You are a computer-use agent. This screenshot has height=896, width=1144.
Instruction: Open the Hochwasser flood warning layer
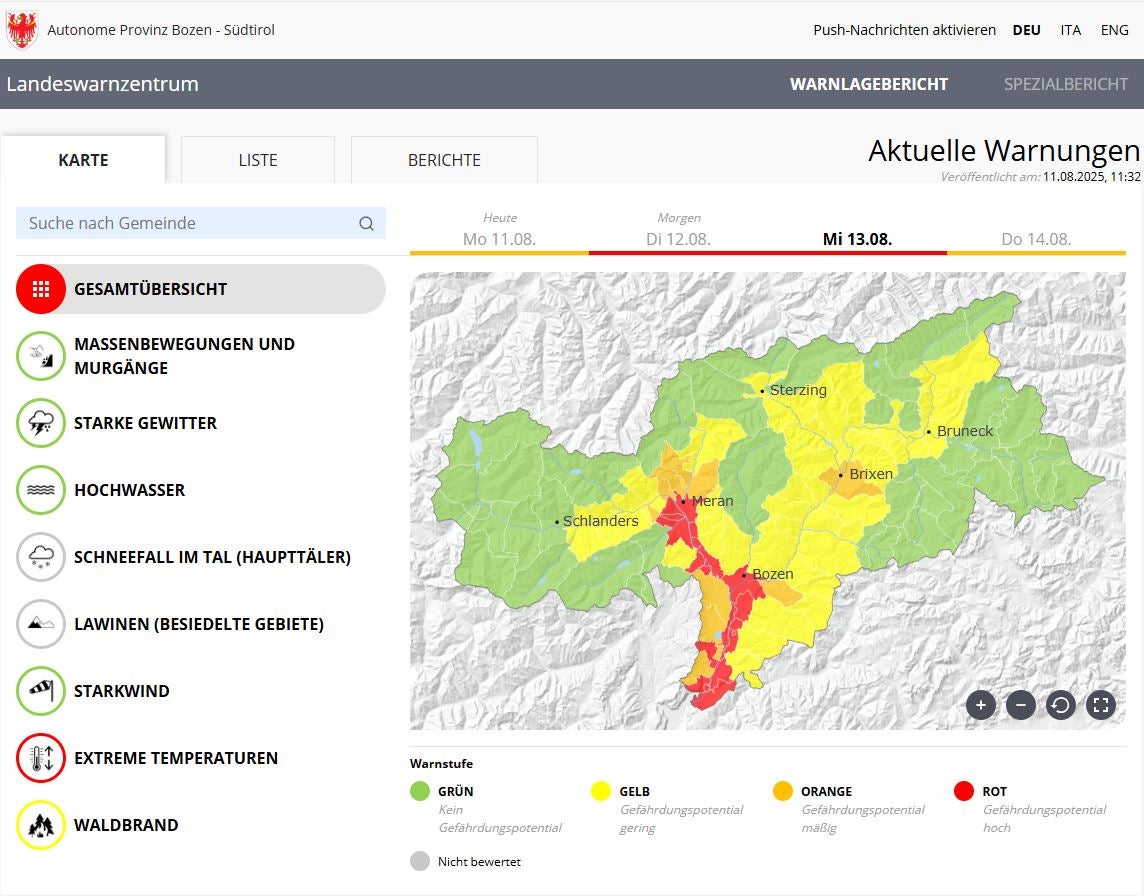[41, 490]
